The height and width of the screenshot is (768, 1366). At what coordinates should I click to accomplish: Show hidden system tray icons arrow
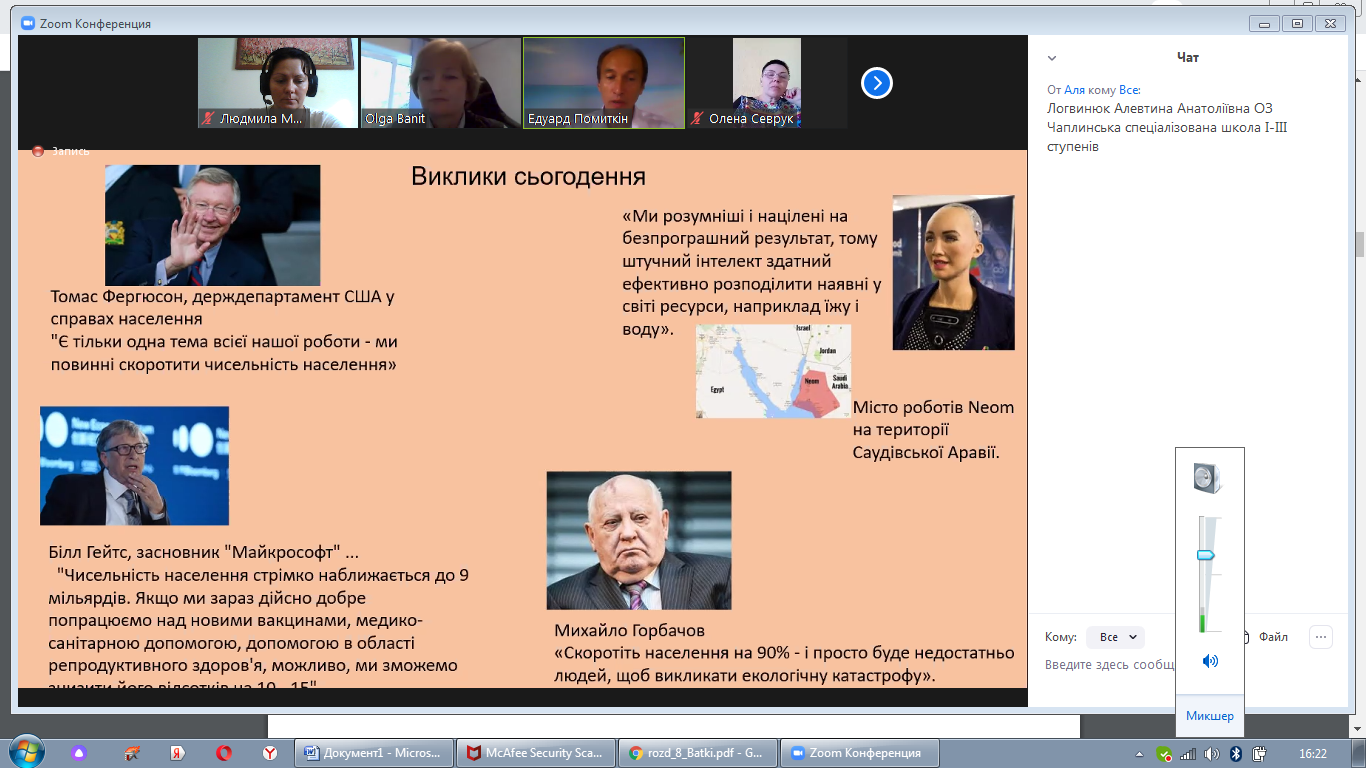tap(1141, 754)
